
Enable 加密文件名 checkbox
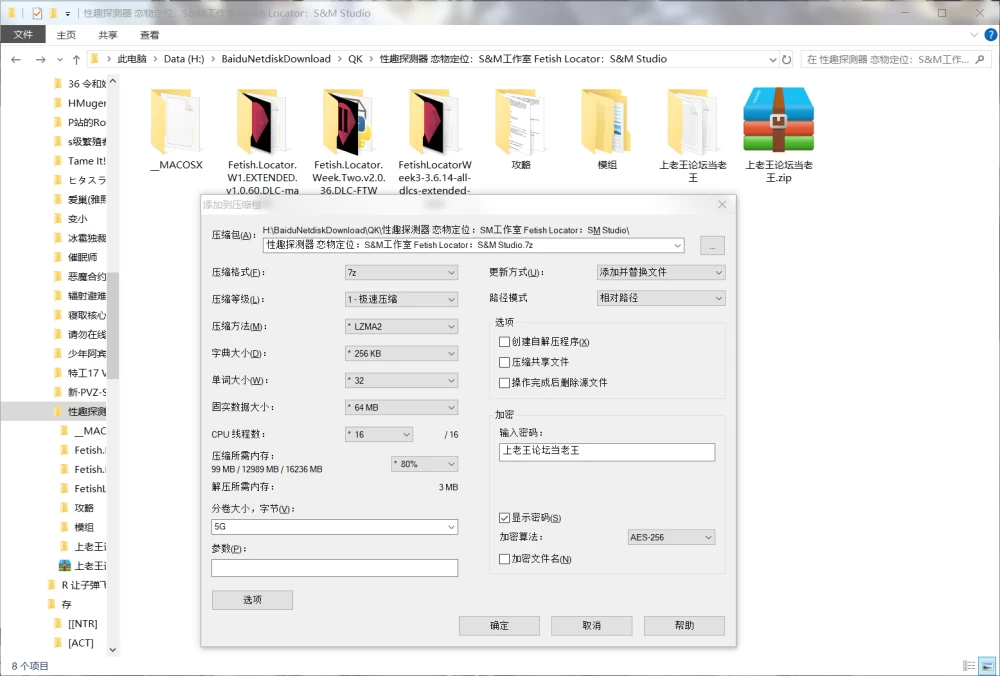[504, 559]
